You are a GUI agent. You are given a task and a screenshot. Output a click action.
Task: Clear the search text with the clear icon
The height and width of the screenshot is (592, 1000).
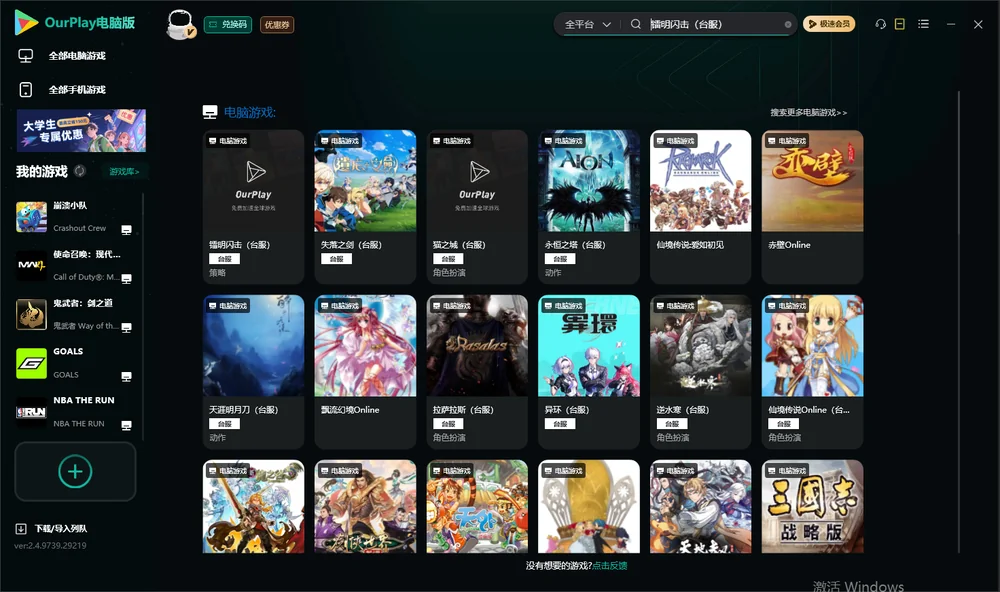tap(788, 24)
